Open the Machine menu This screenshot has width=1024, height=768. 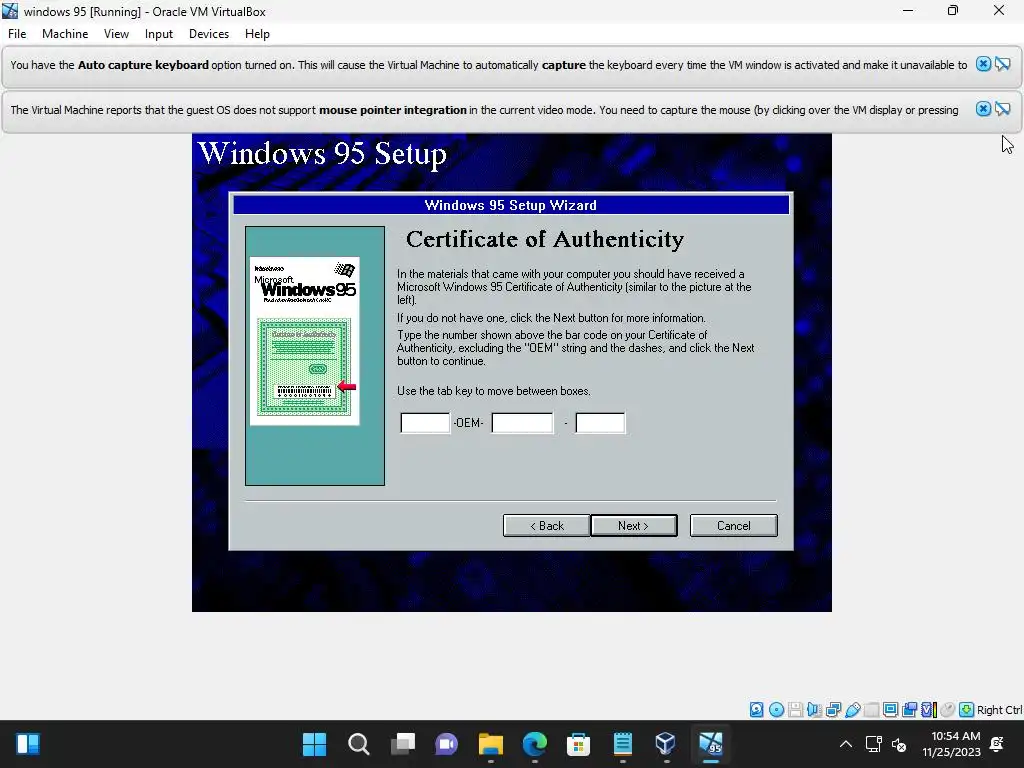pyautogui.click(x=65, y=34)
